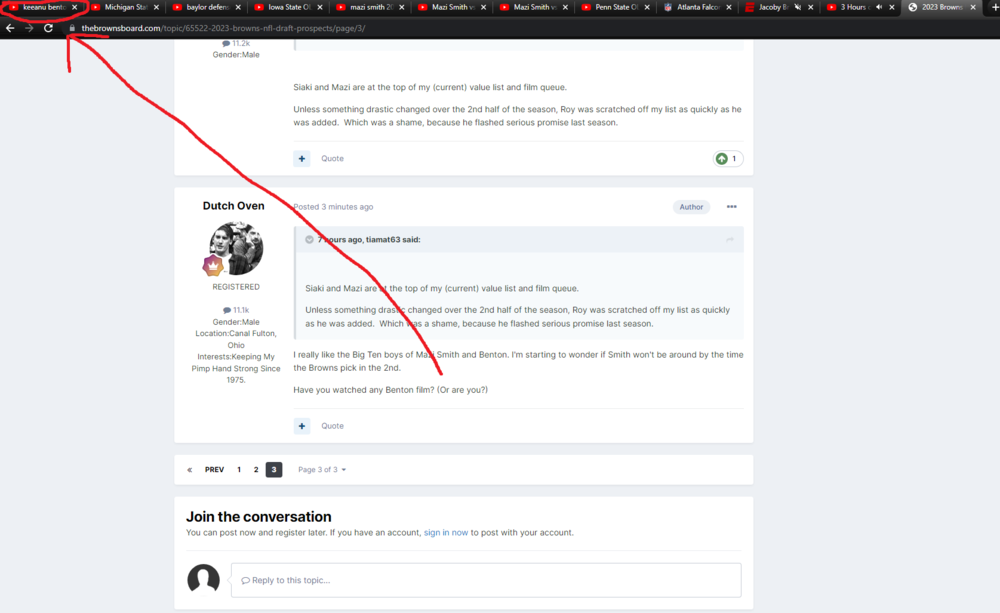Close the keeanu benton tab
Viewport: 1000px width, 613px height.
pos(75,7)
